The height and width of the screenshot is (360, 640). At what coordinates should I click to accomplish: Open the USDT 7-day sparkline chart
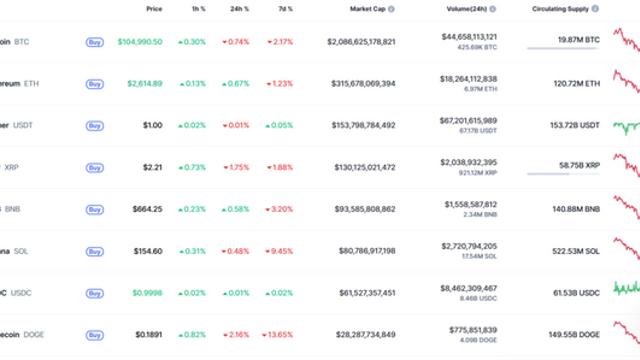[x=627, y=127]
